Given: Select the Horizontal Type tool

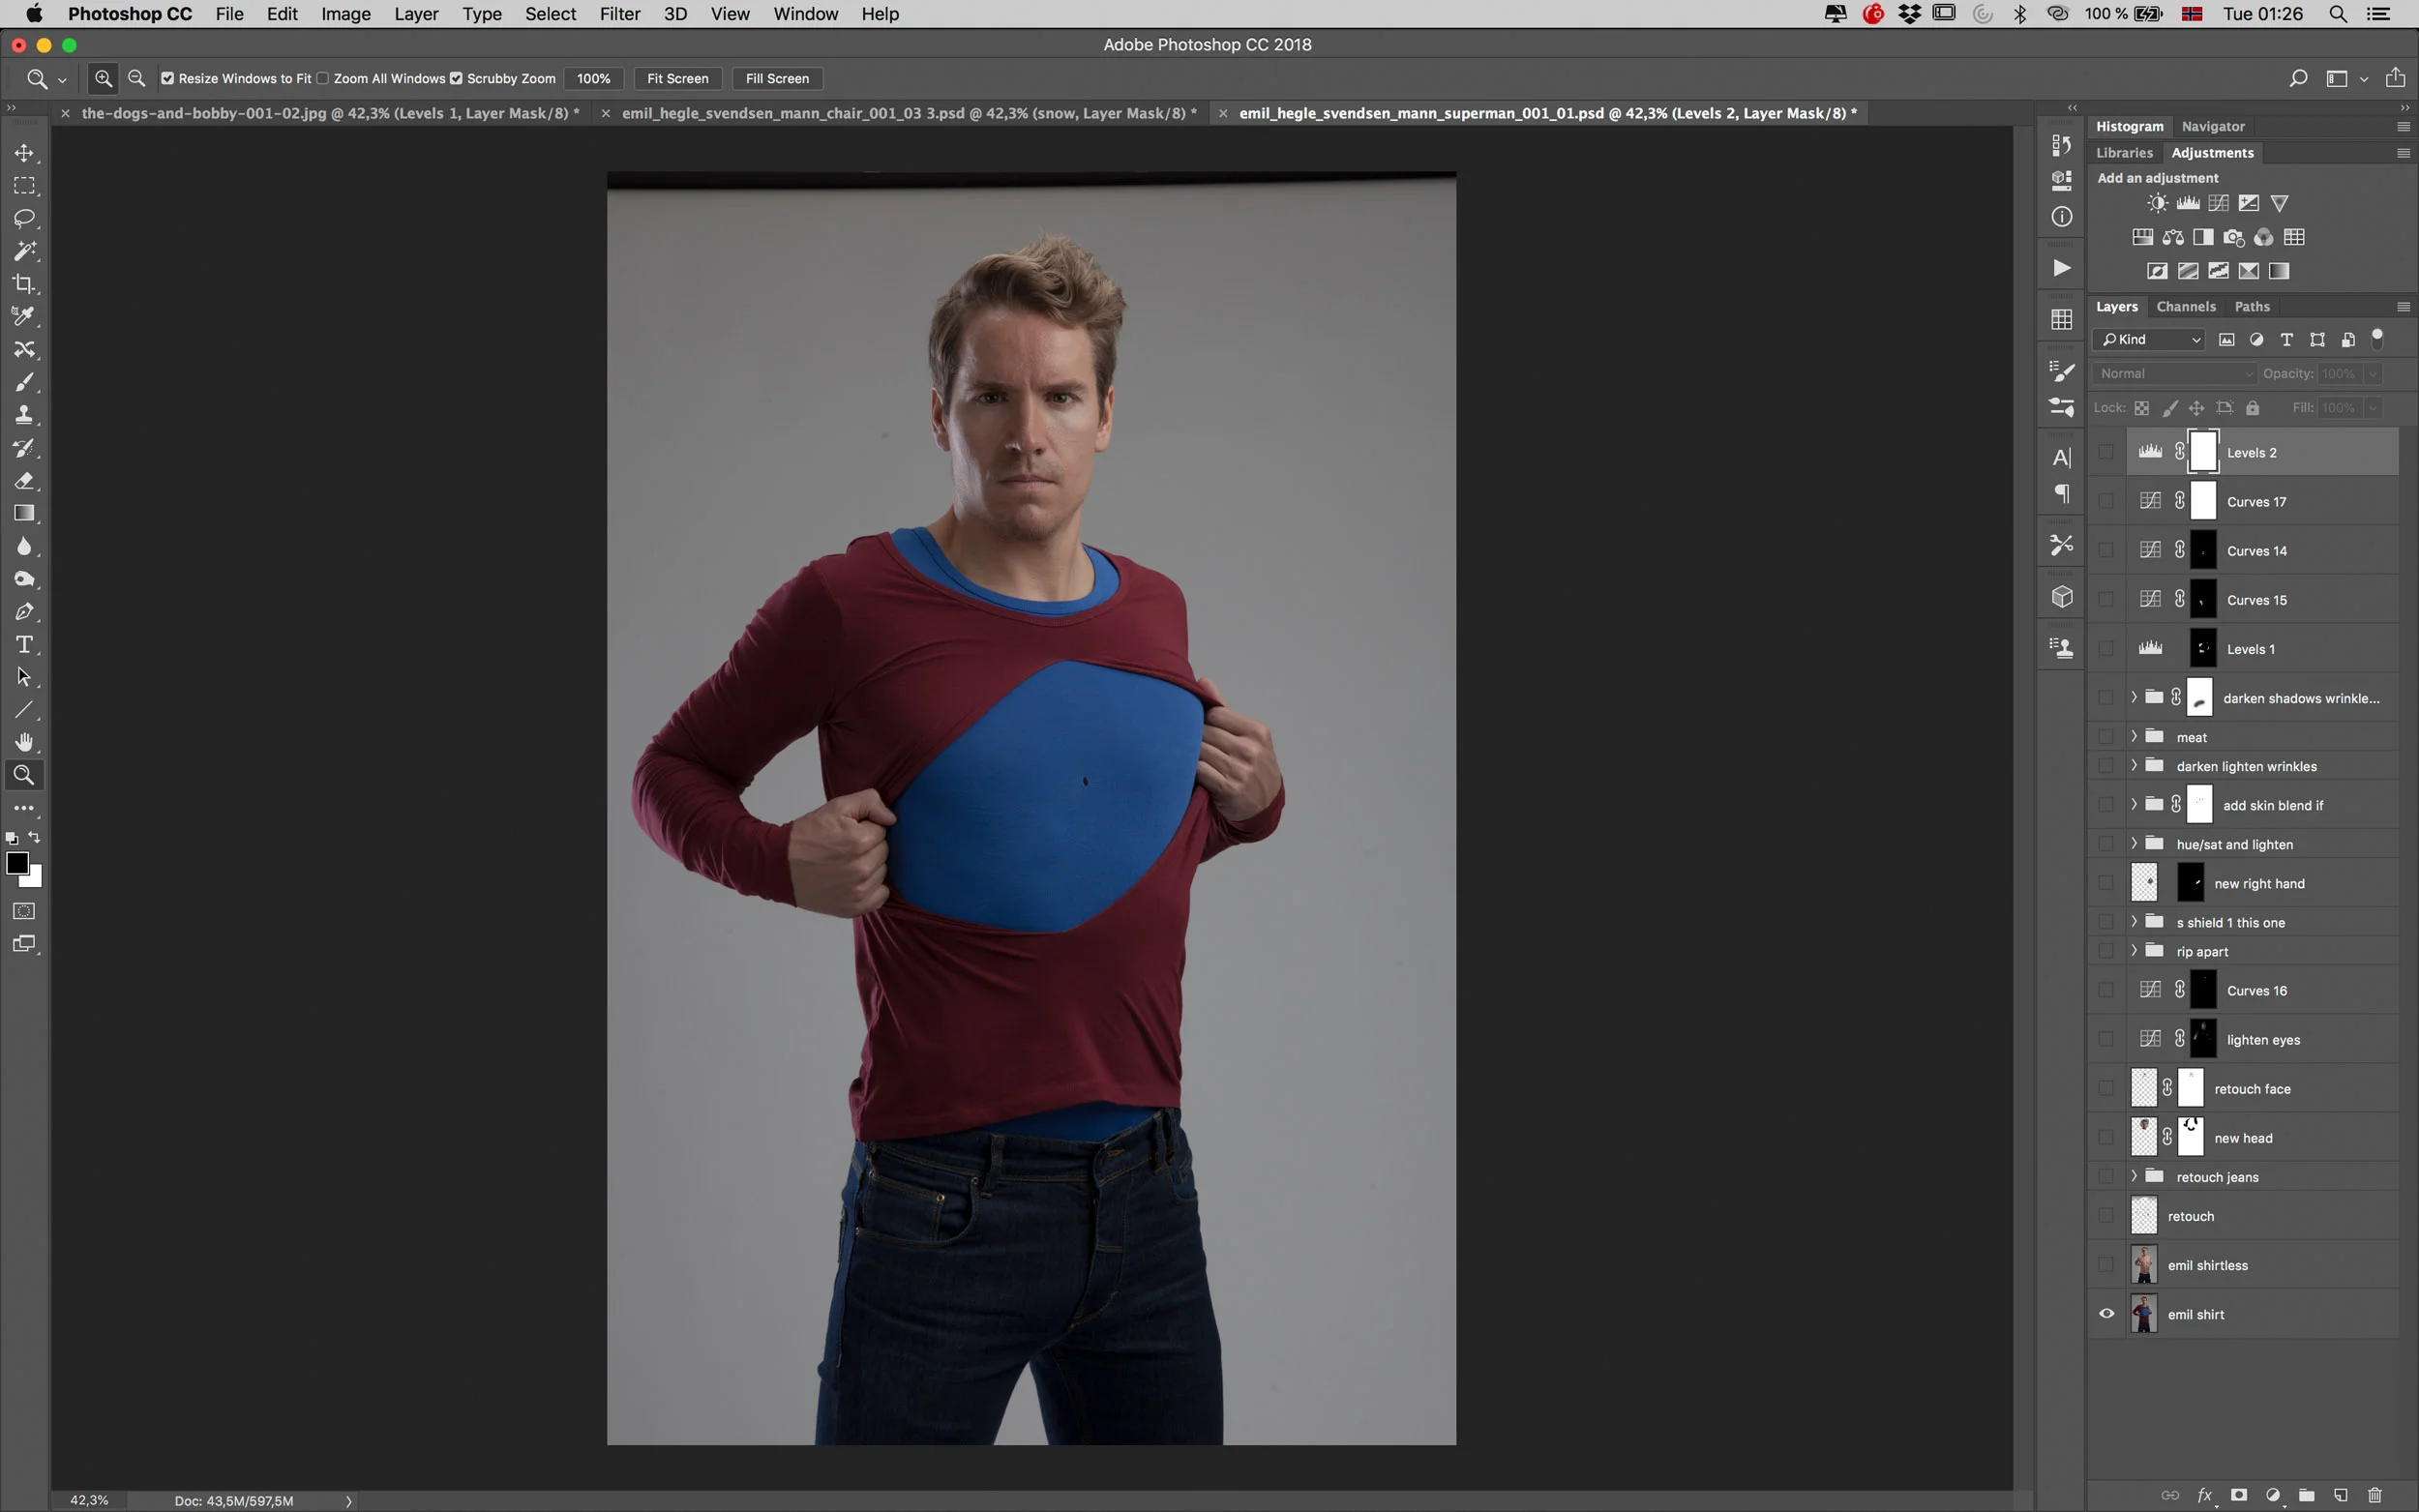Looking at the screenshot, I should [x=24, y=644].
